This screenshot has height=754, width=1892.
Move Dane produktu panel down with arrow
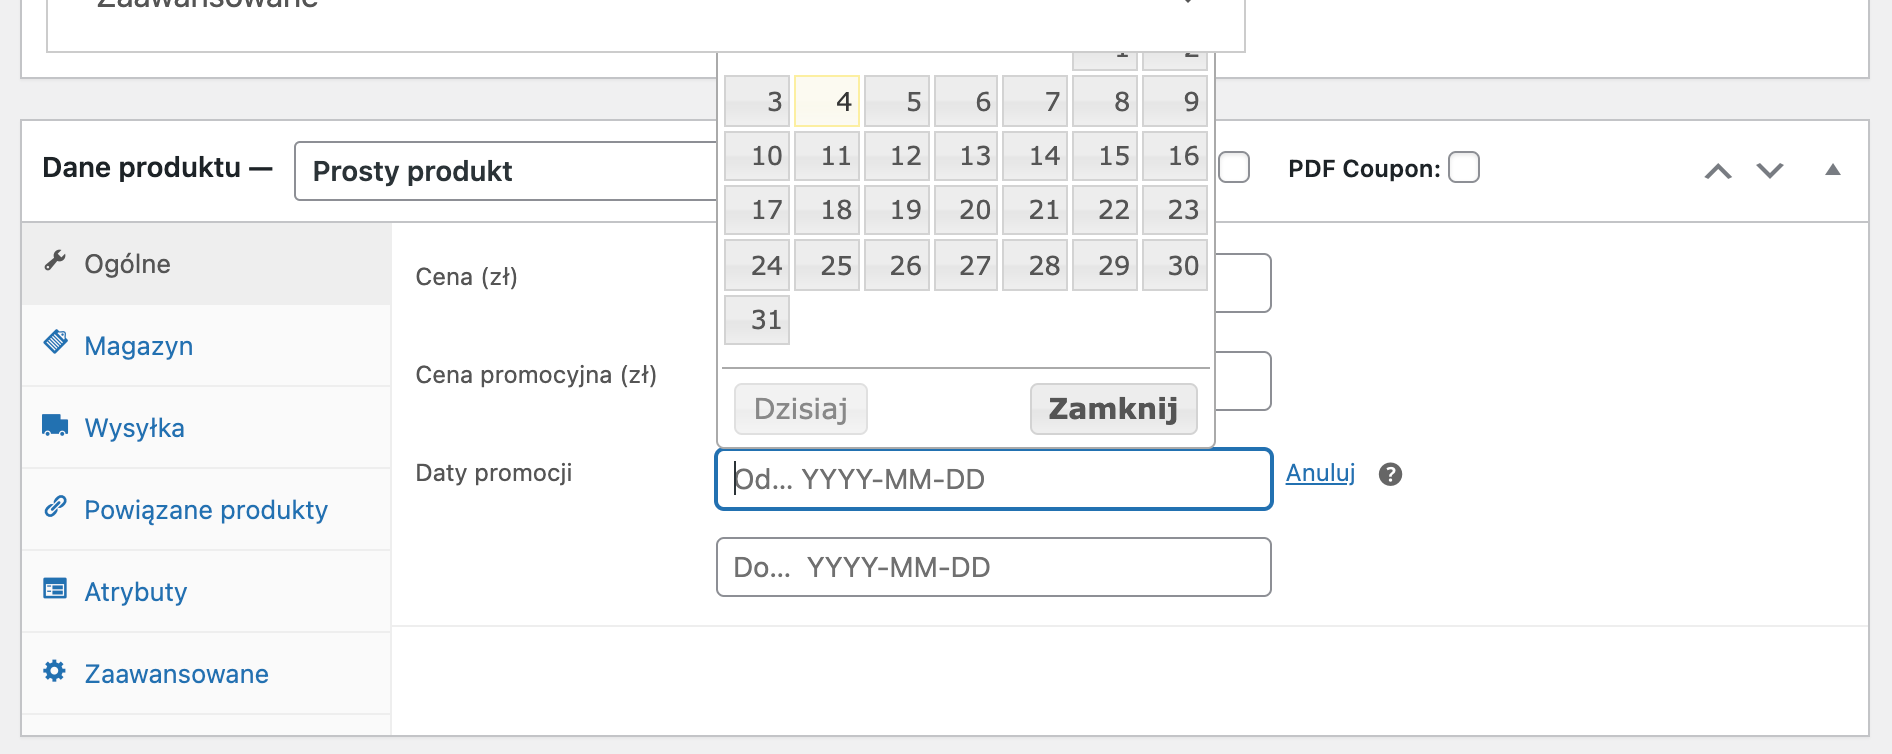[1770, 171]
